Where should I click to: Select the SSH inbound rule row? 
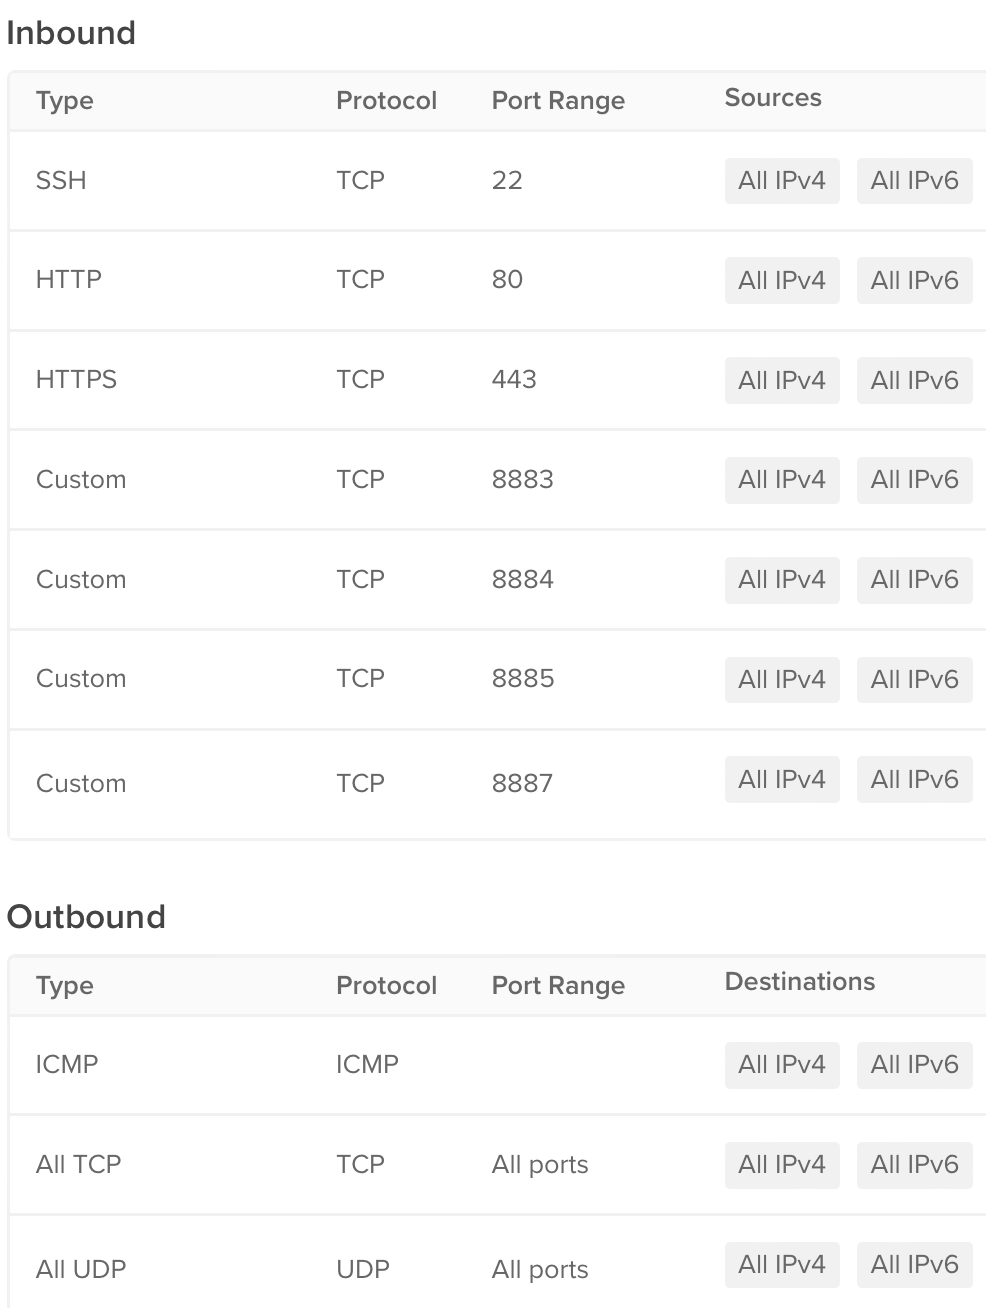point(497,181)
